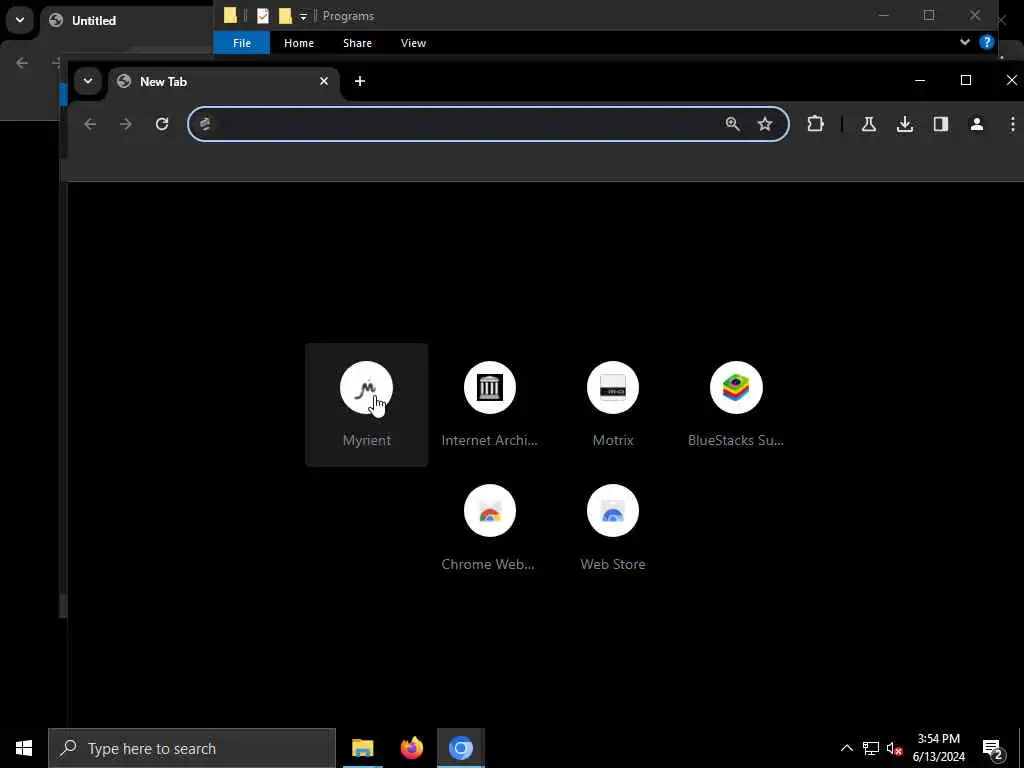1024x768 pixels.
Task: Toggle the side panel icon
Action: [940, 124]
